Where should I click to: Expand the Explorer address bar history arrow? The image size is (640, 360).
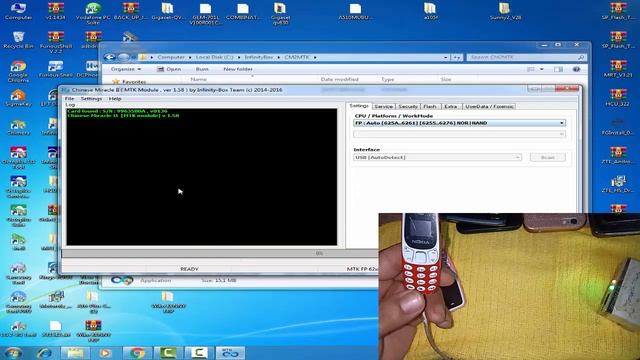click(x=445, y=58)
